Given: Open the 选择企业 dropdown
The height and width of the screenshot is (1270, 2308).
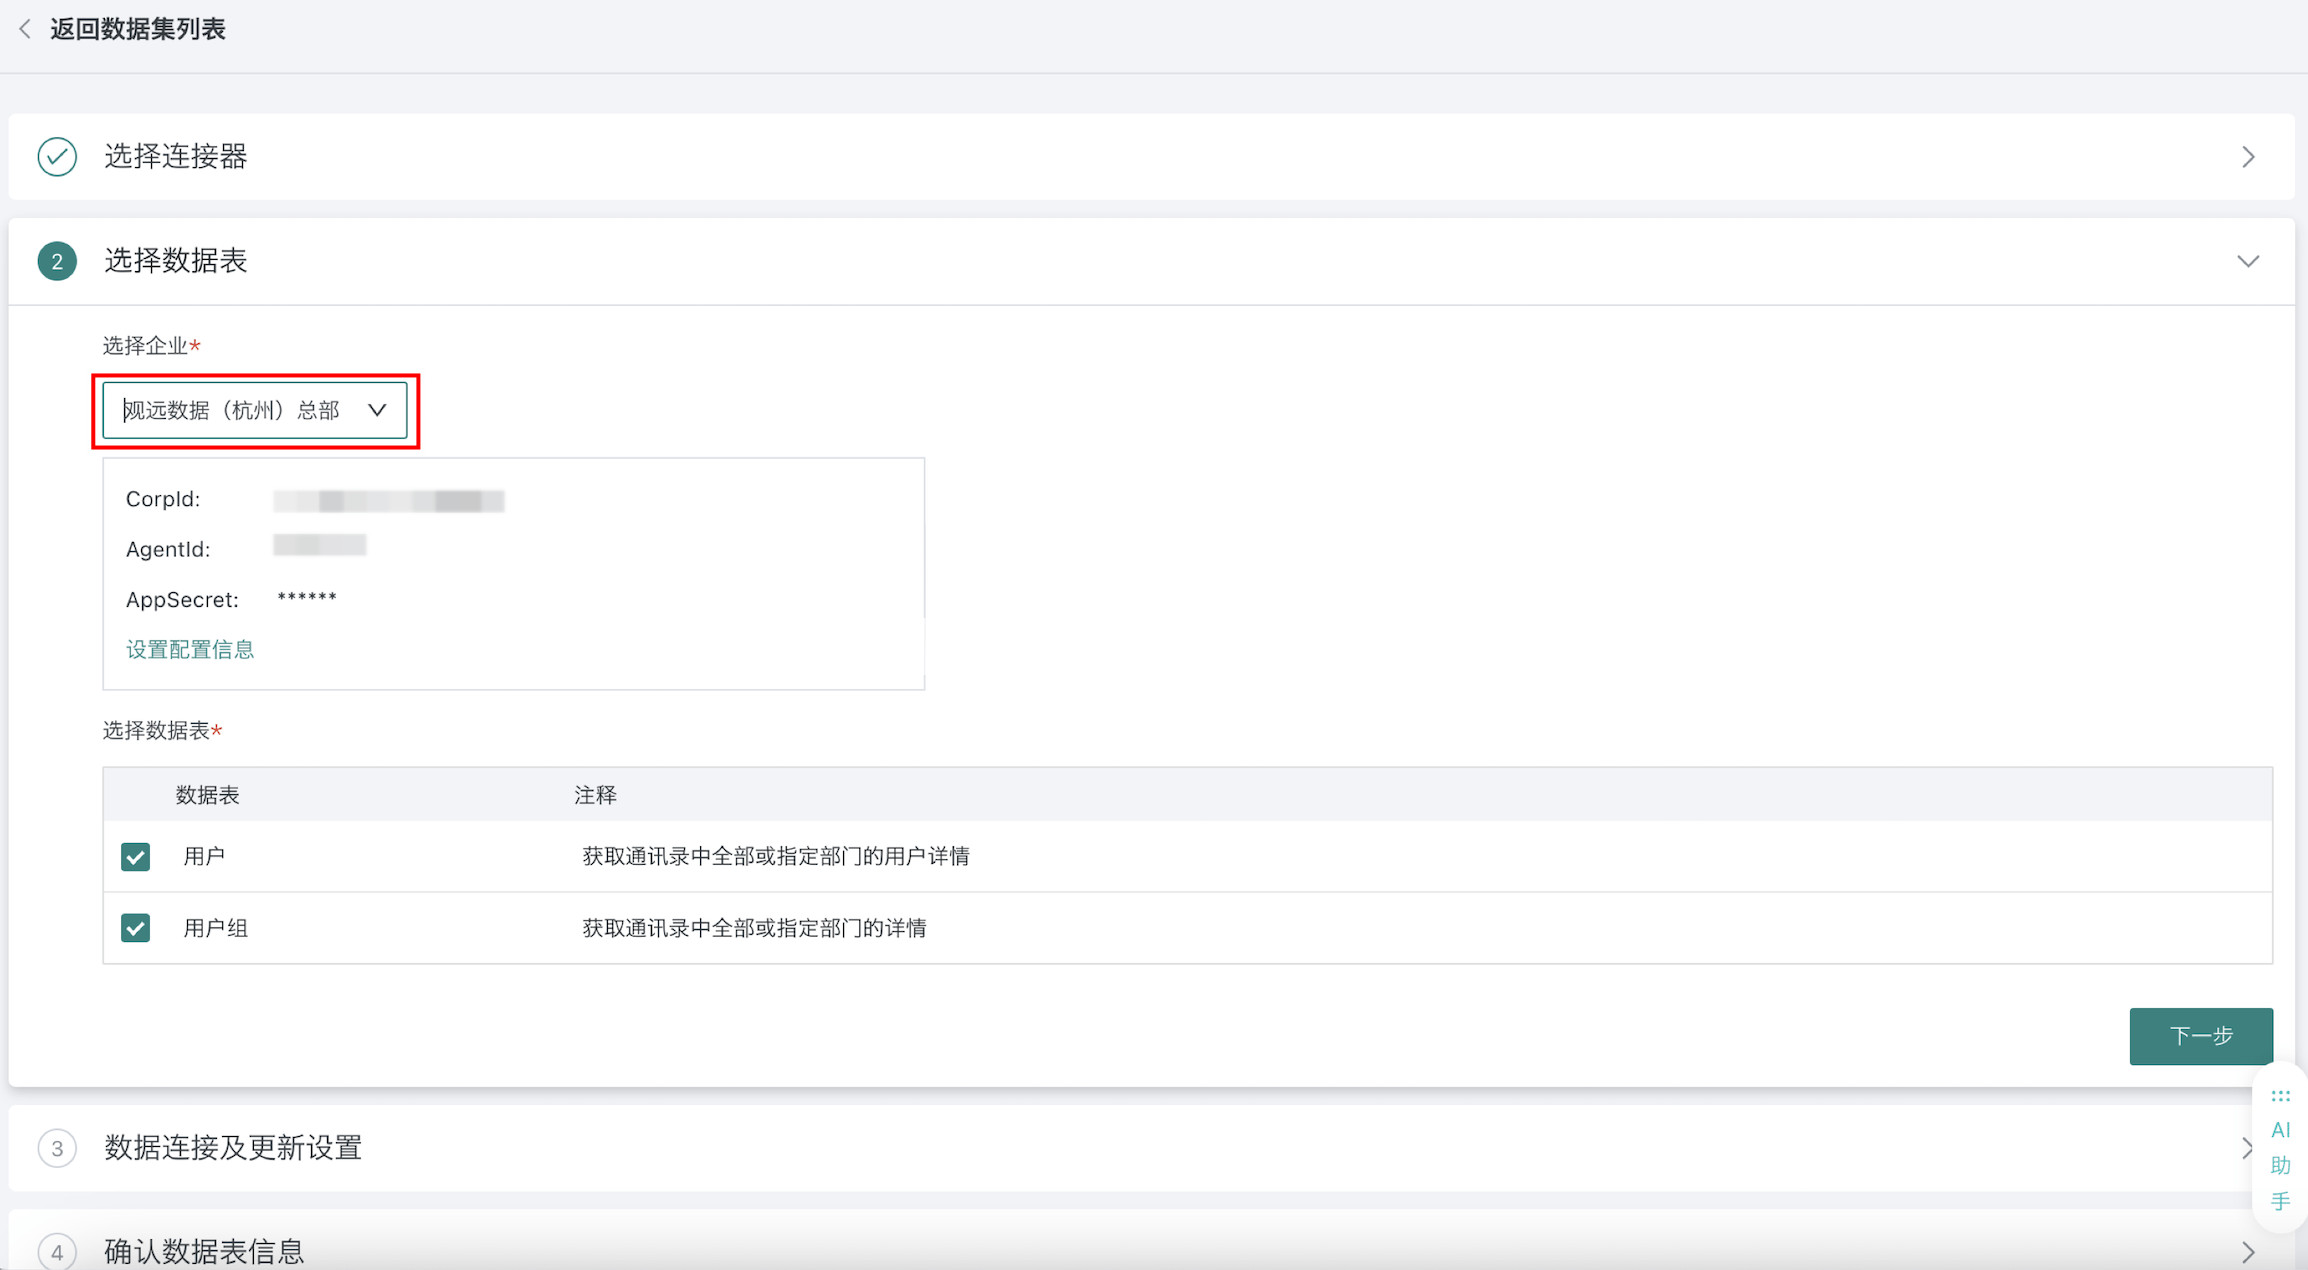Looking at the screenshot, I should pos(254,410).
